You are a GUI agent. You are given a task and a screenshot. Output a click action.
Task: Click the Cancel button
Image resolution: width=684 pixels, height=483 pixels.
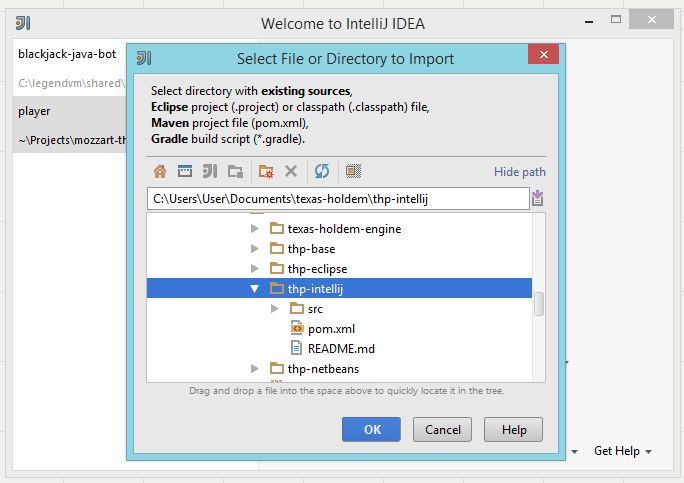(442, 430)
